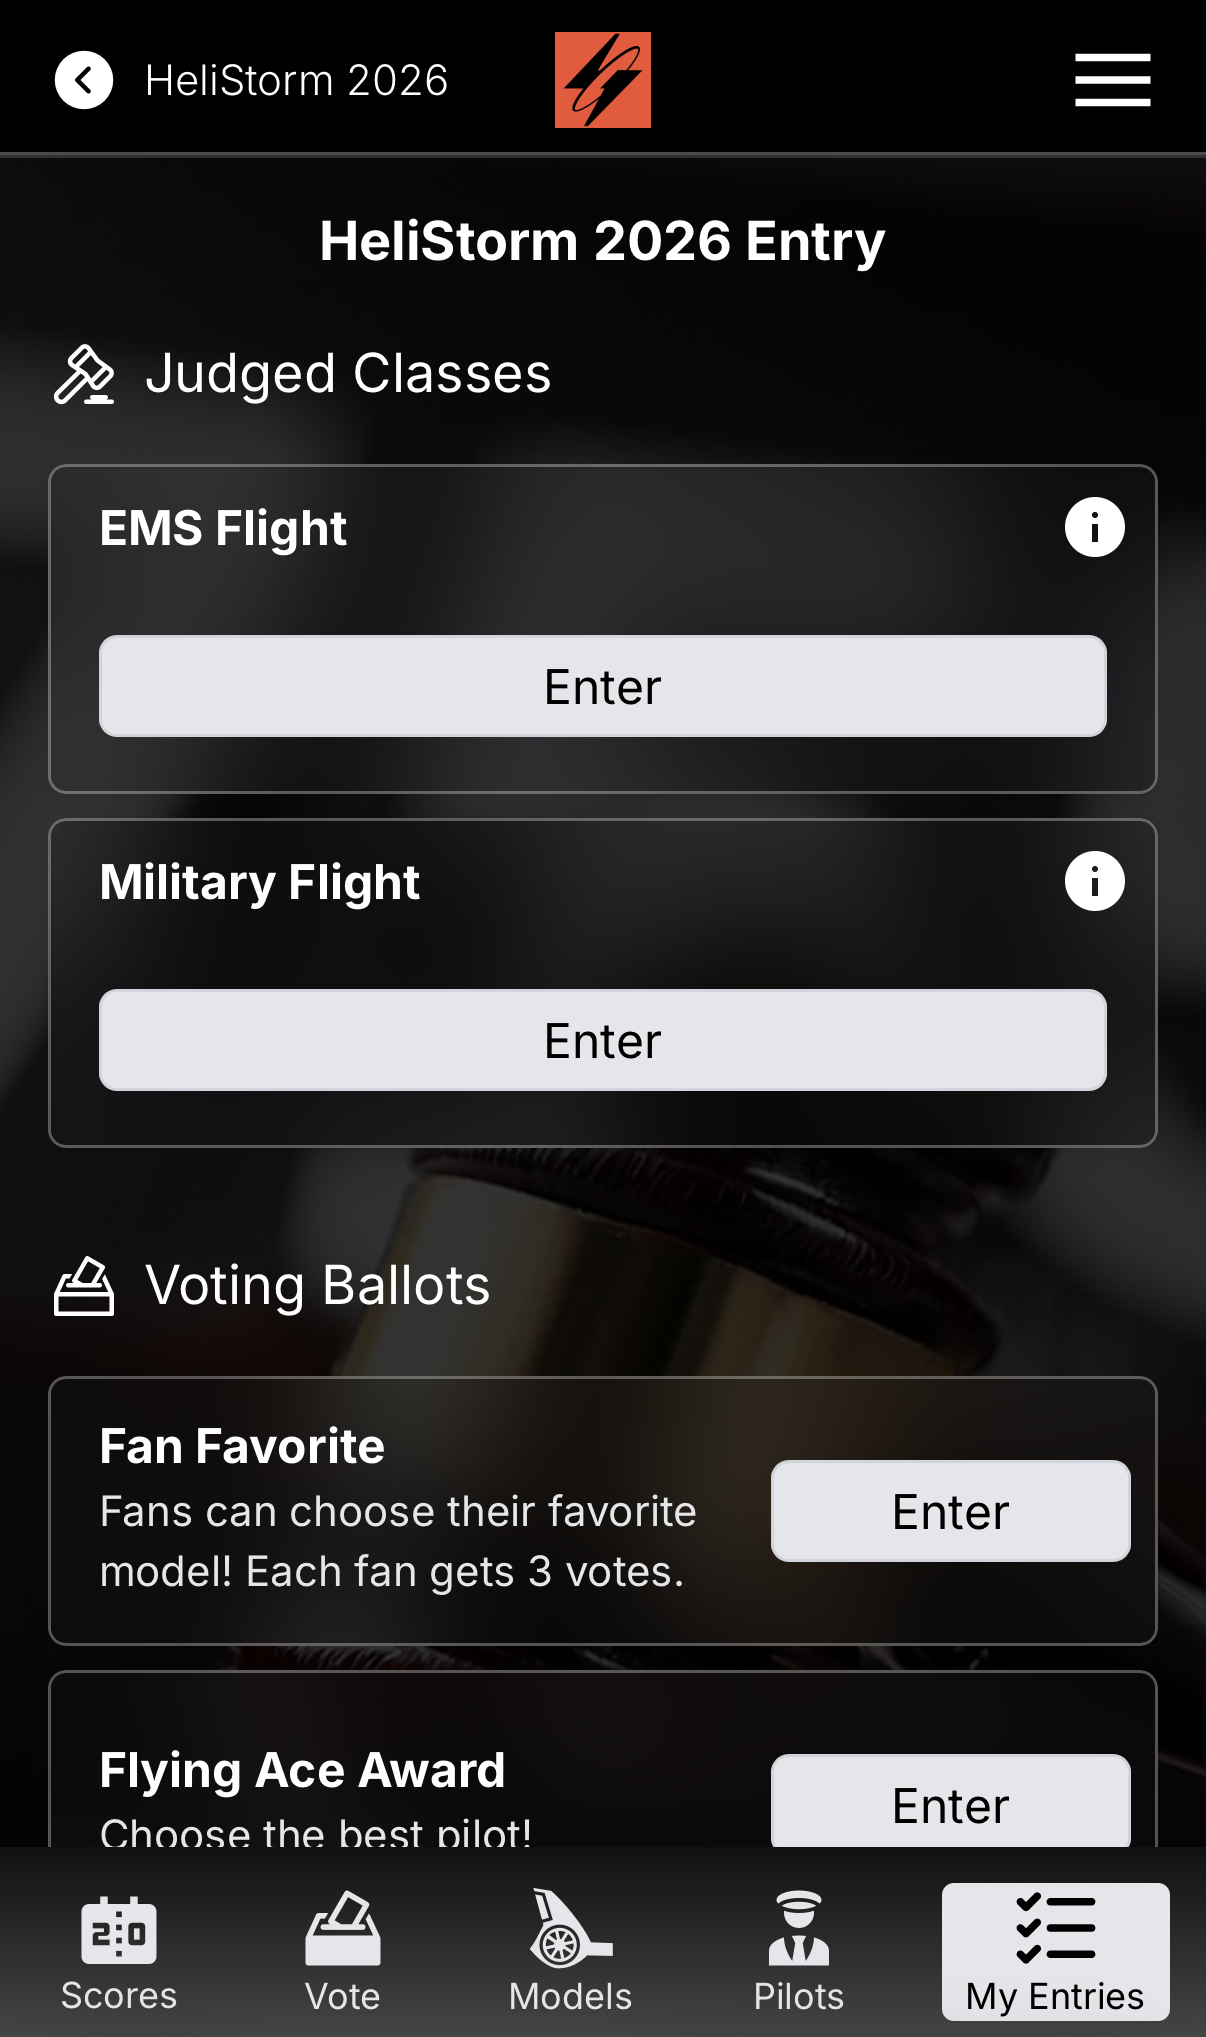The height and width of the screenshot is (2037, 1206).
Task: Tap the Fan Favorite card description
Action: coord(398,1541)
